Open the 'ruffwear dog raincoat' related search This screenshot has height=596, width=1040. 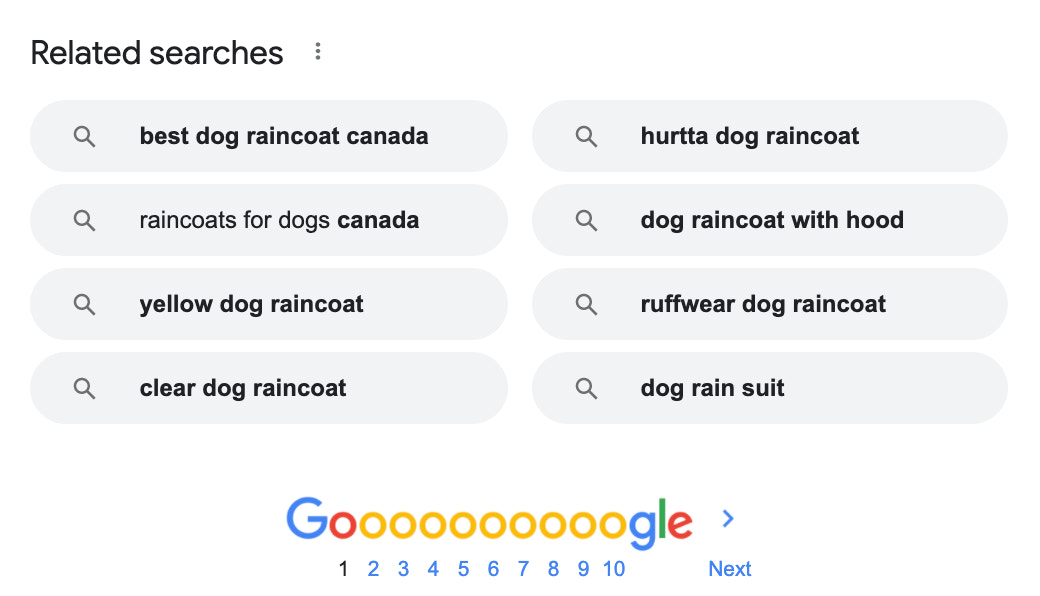point(765,304)
